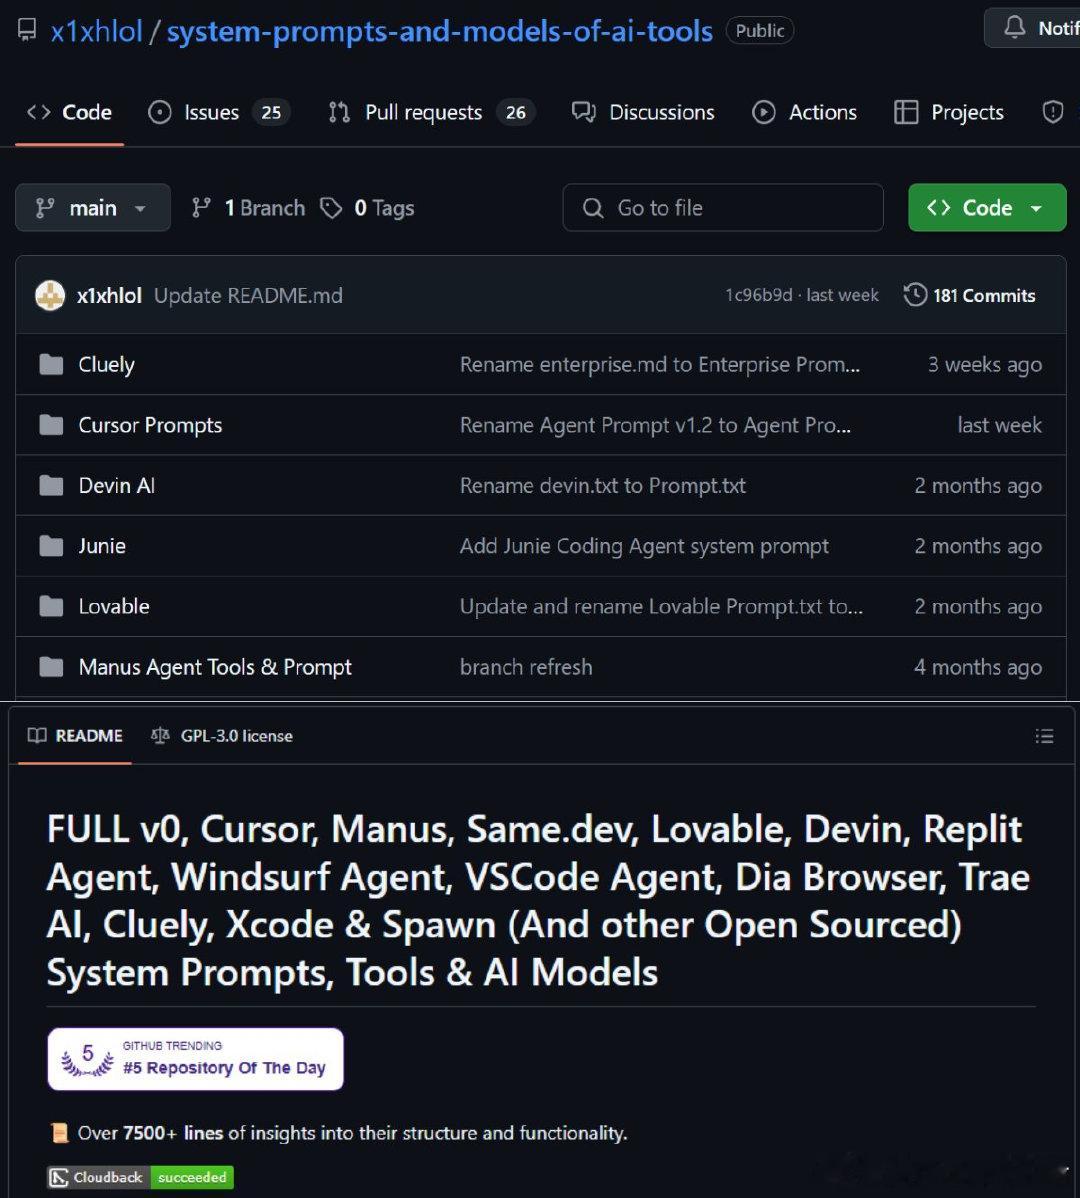Open the 'Rename Agent Prompt v1.2' commit
The width and height of the screenshot is (1080, 1198).
pos(655,425)
